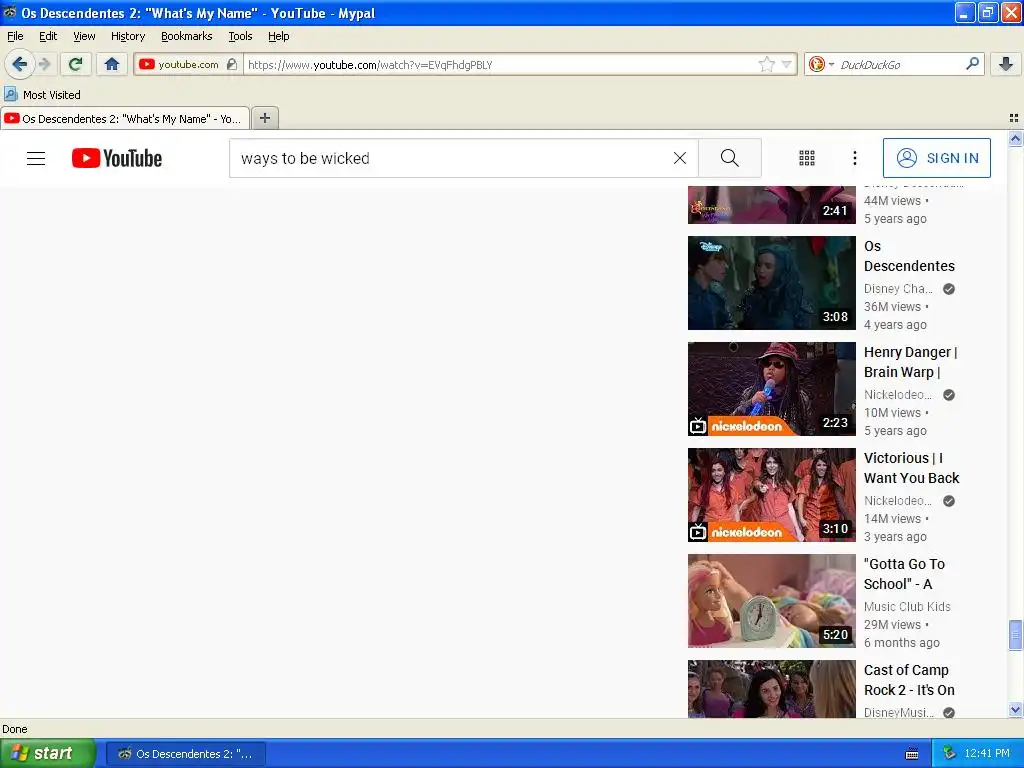Click the Disney Cha... channel name
Screen dimensions: 1024x768
[x=898, y=289]
